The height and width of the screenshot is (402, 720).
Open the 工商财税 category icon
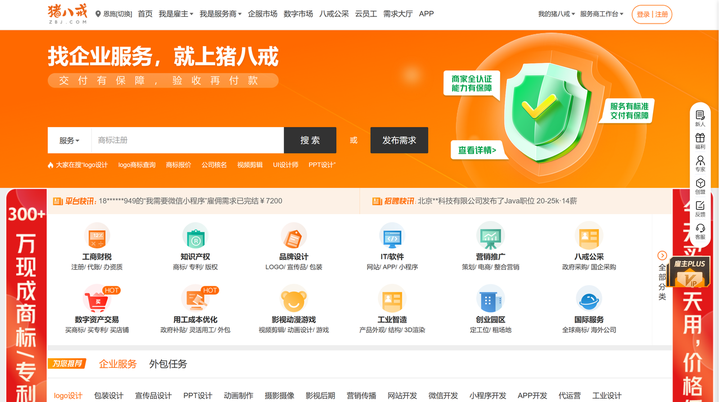click(x=97, y=237)
